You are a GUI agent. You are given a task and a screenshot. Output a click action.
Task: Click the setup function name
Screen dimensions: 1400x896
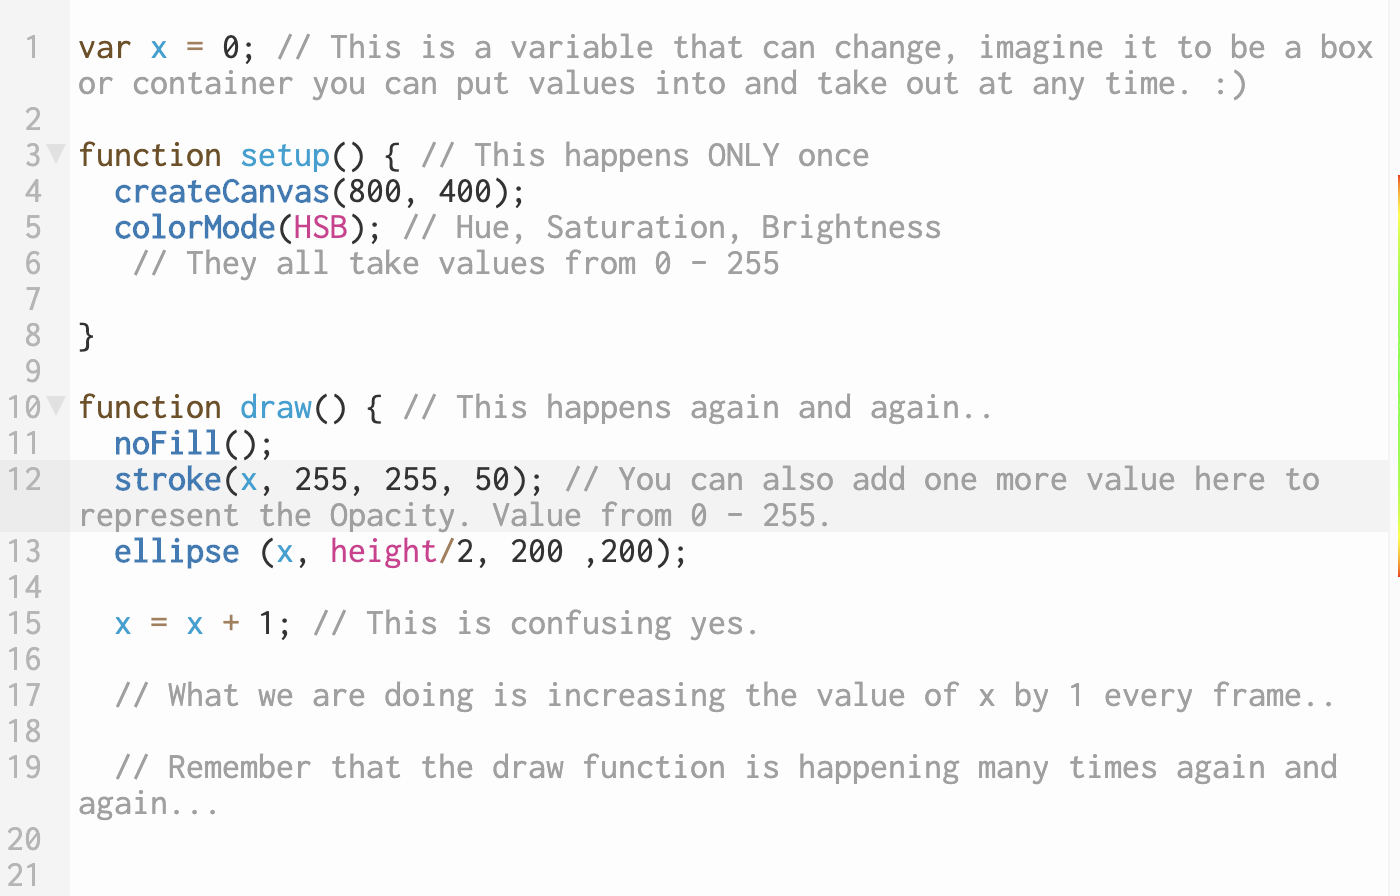pyautogui.click(x=285, y=155)
